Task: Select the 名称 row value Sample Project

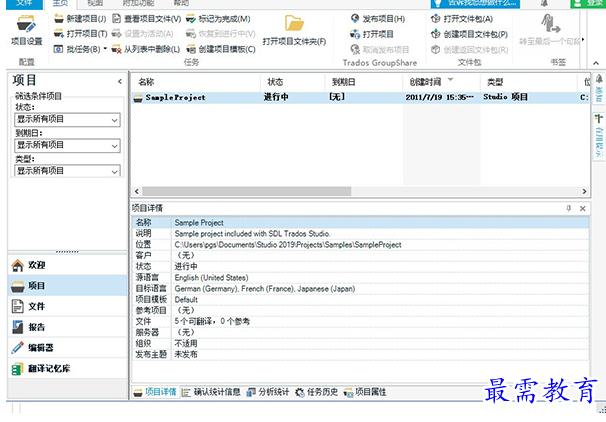Action: pos(199,223)
